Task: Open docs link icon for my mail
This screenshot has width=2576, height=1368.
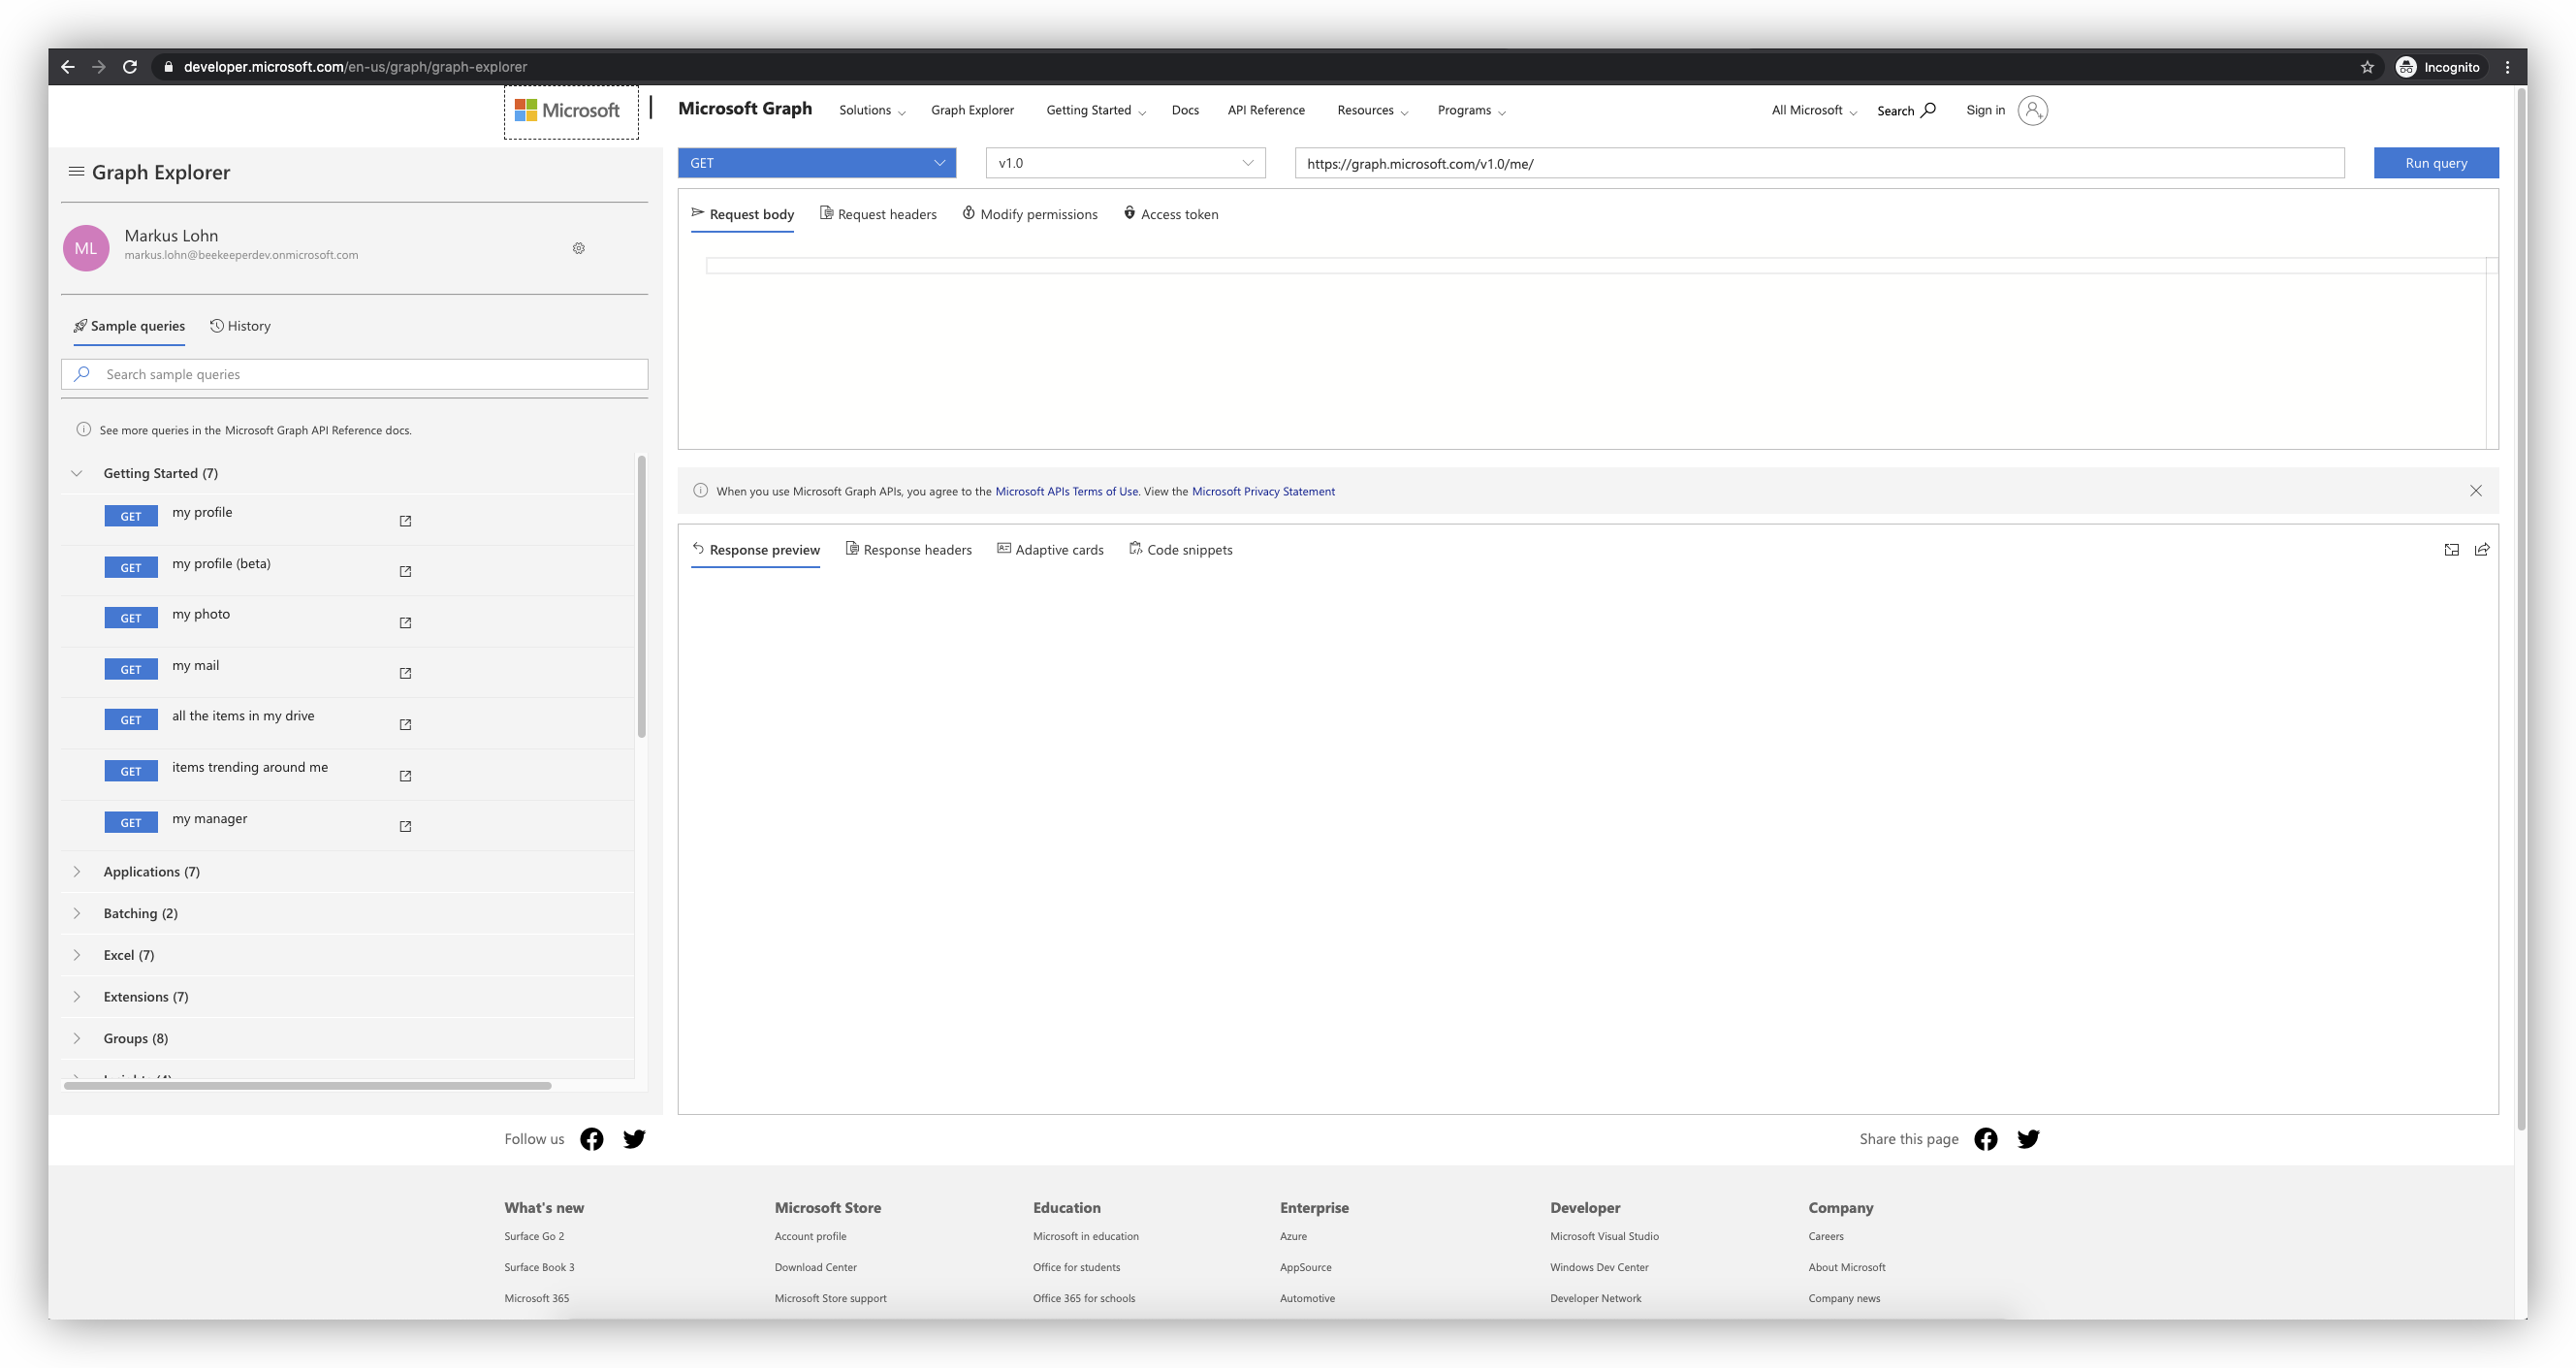Action: 405,673
